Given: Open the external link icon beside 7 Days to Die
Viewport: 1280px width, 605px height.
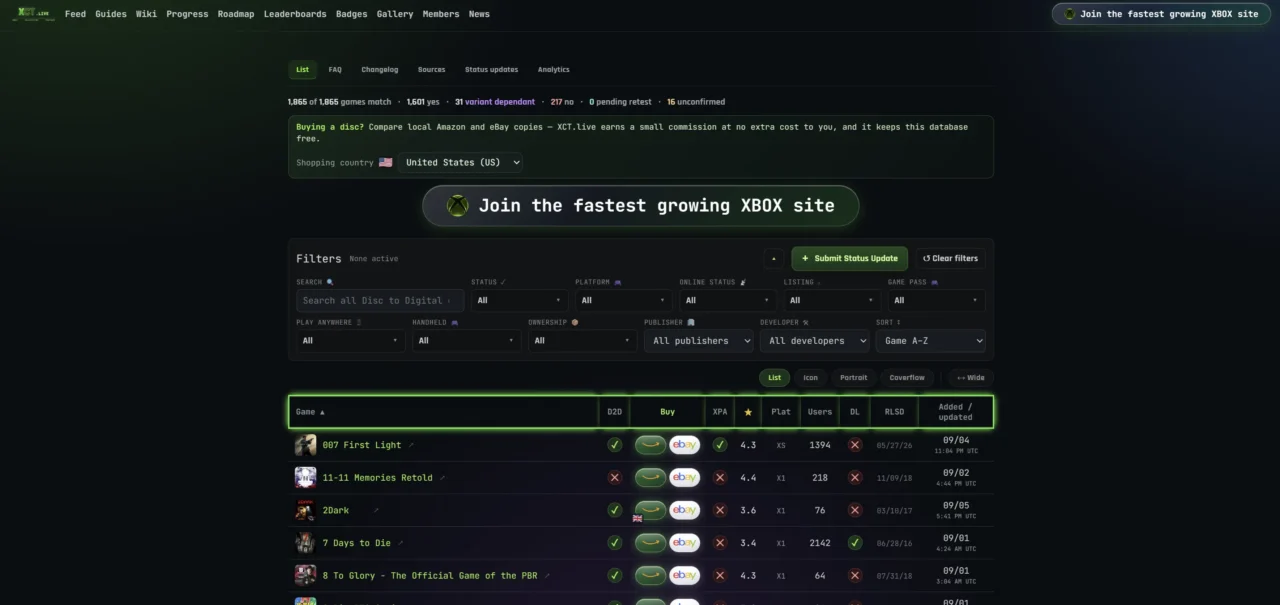Looking at the screenshot, I should pyautogui.click(x=401, y=543).
